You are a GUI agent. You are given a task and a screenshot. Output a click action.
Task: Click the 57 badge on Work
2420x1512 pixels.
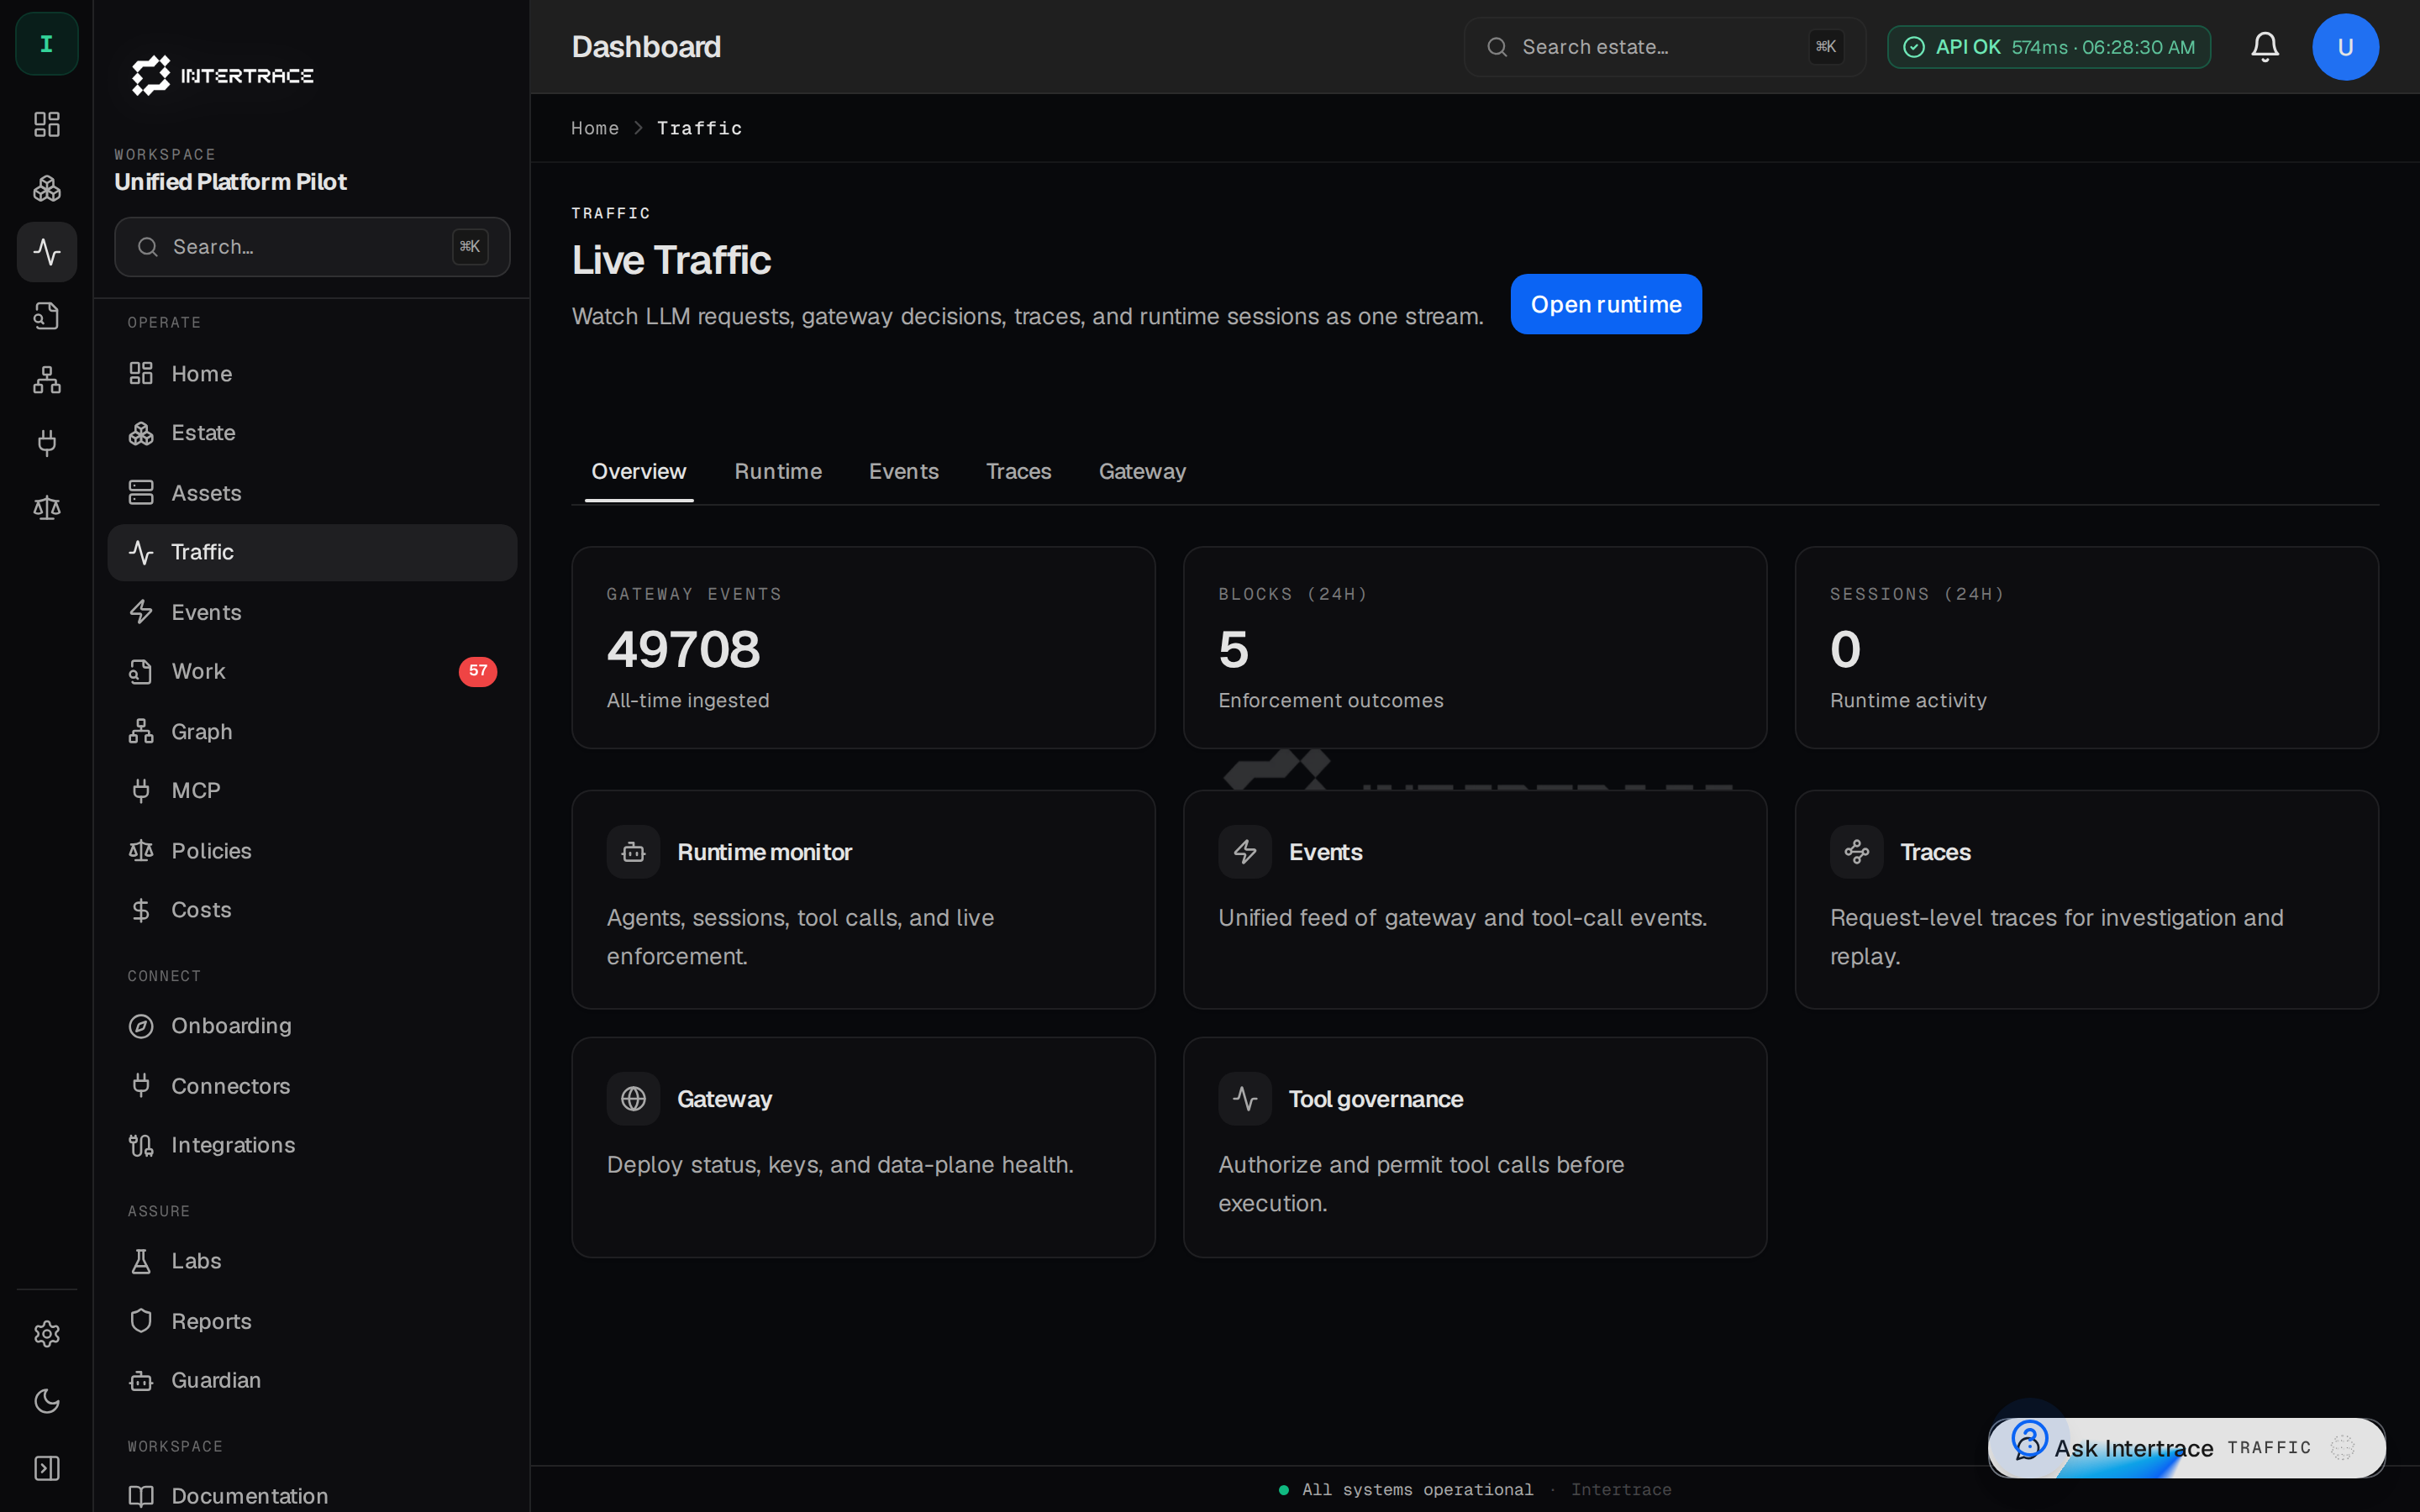point(478,671)
